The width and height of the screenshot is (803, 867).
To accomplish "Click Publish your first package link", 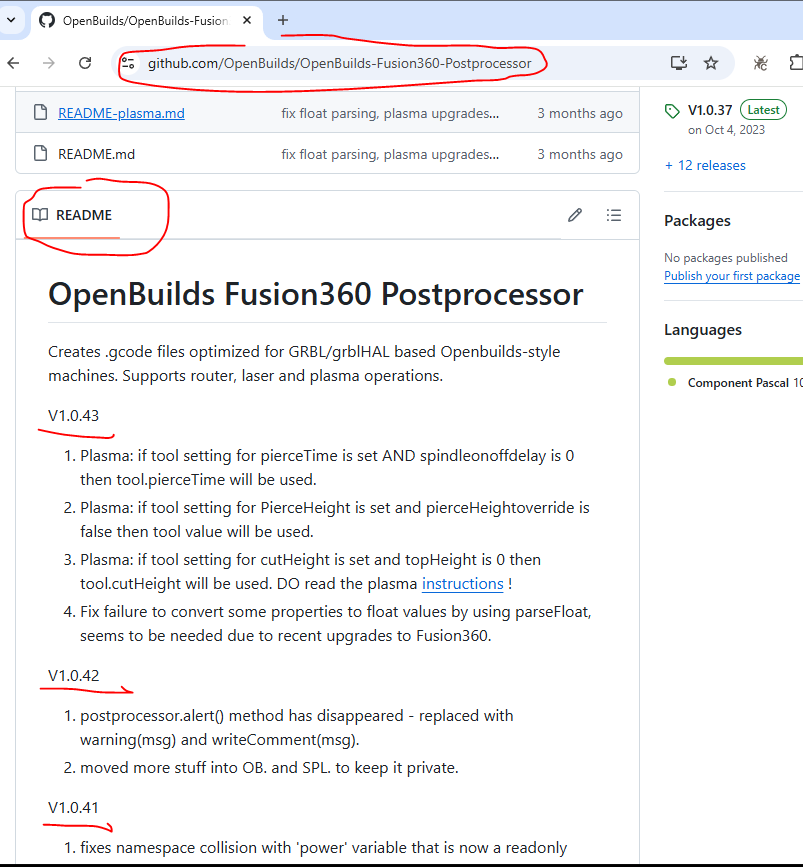I will coord(732,276).
